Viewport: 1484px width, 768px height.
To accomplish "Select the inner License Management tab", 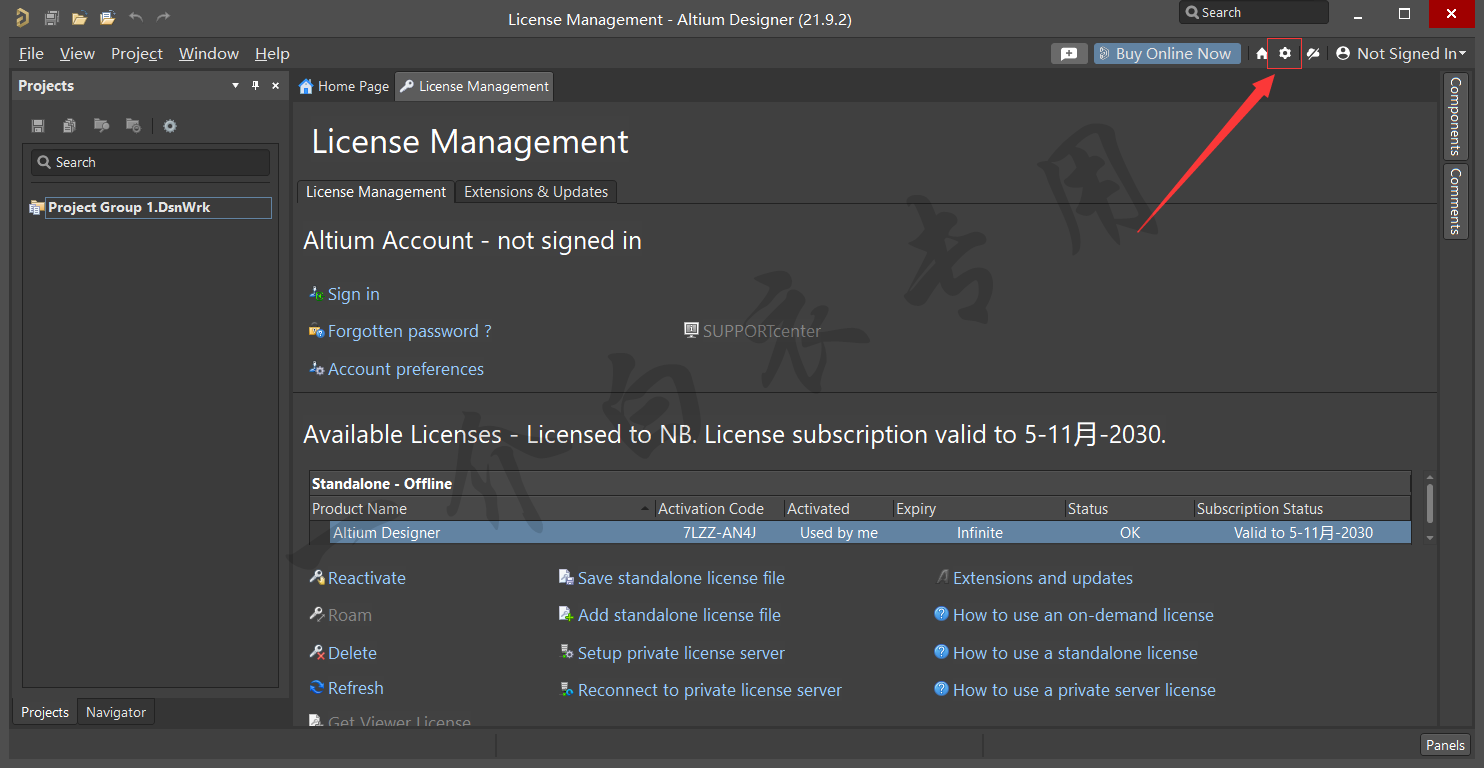I will pyautogui.click(x=376, y=192).
